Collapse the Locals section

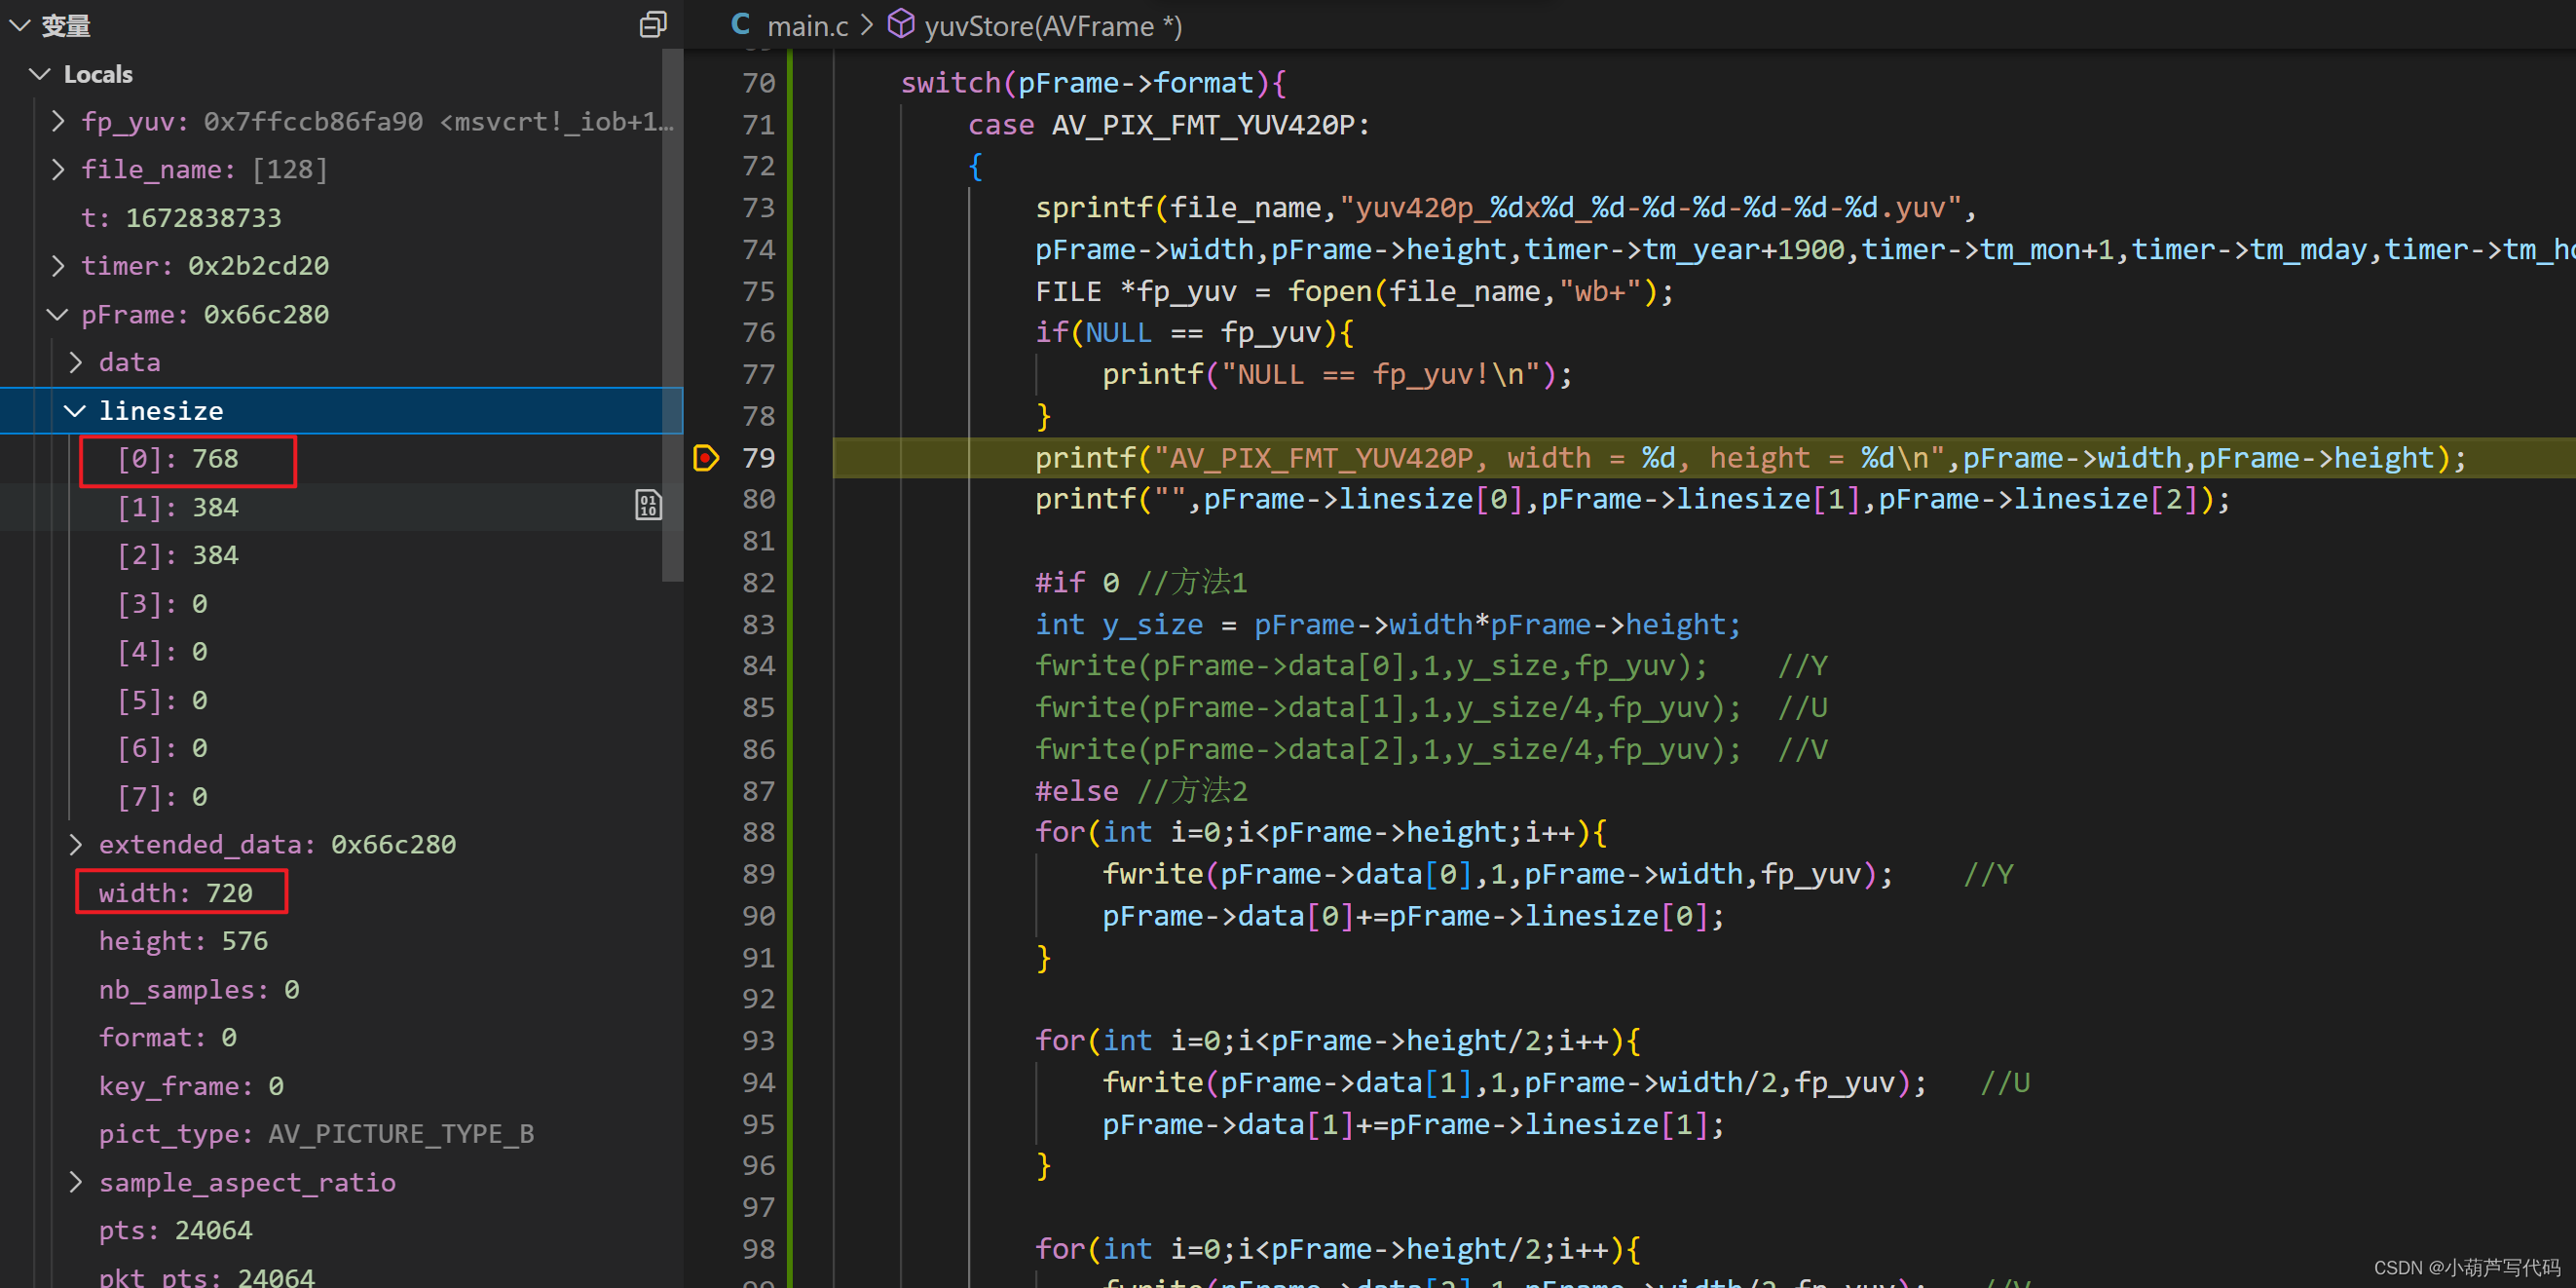click(39, 73)
